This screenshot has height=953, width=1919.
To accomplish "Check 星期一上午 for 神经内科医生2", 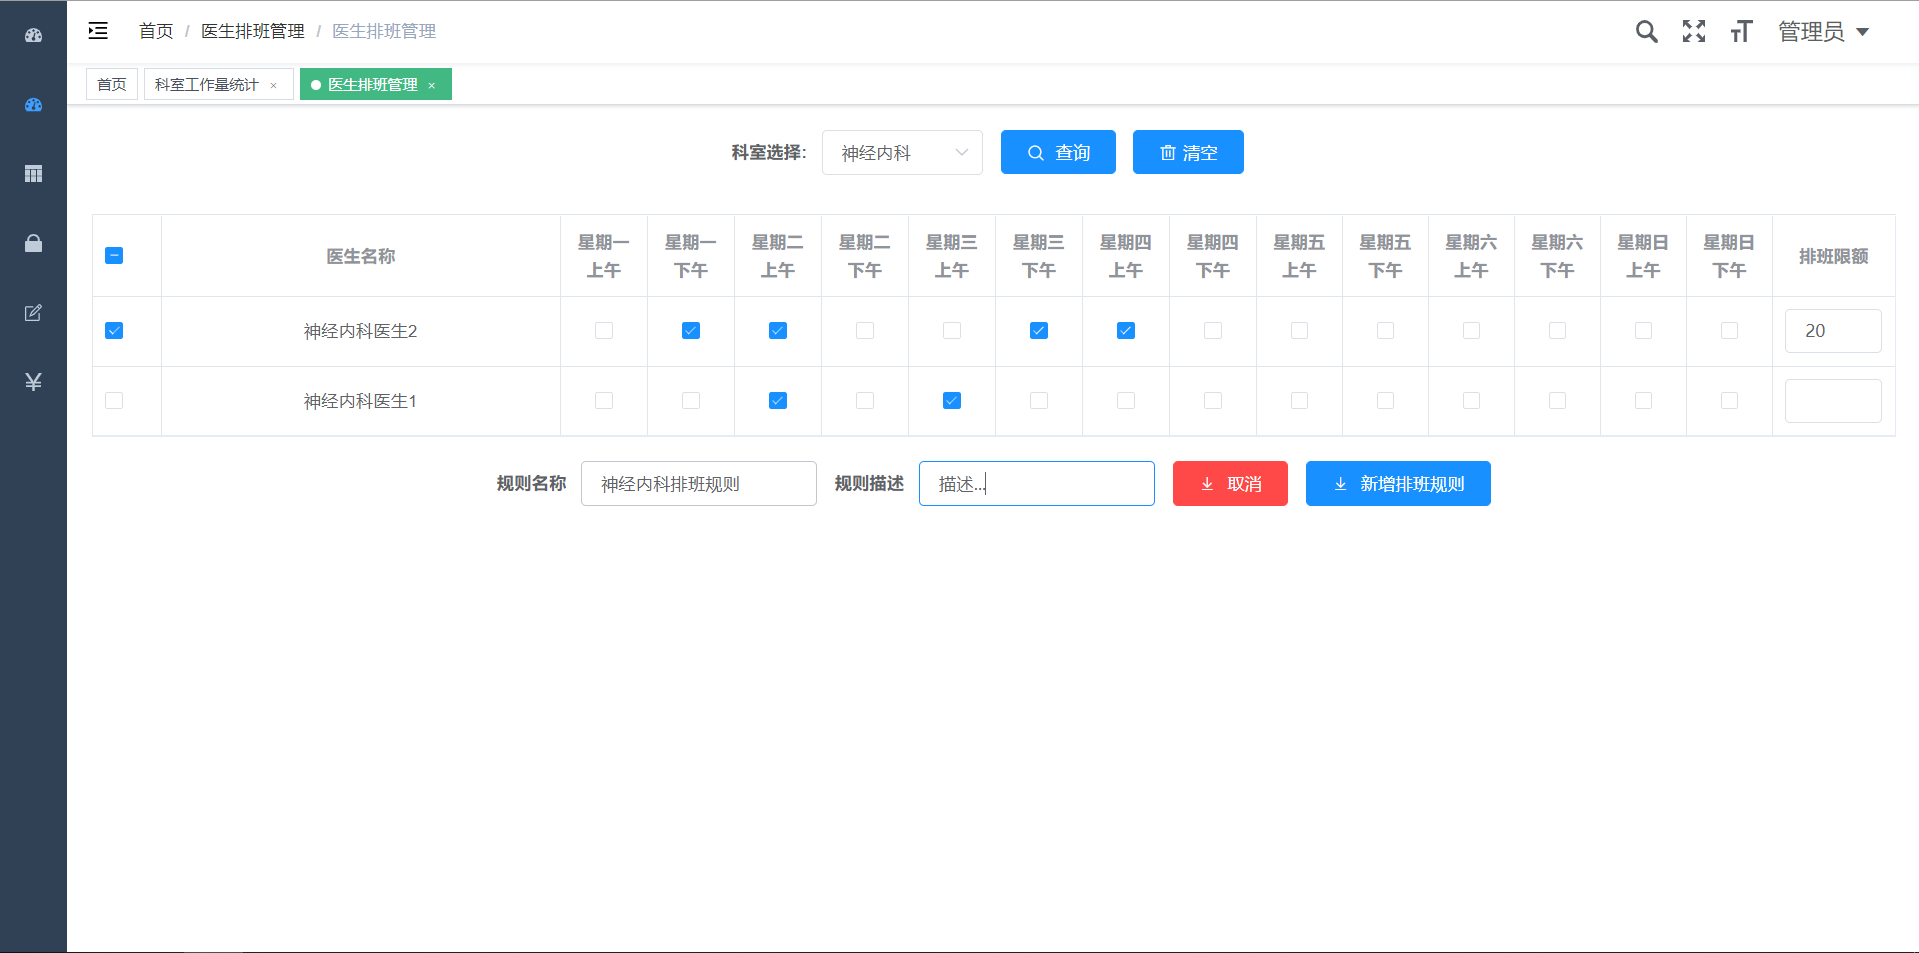I will coord(604,331).
